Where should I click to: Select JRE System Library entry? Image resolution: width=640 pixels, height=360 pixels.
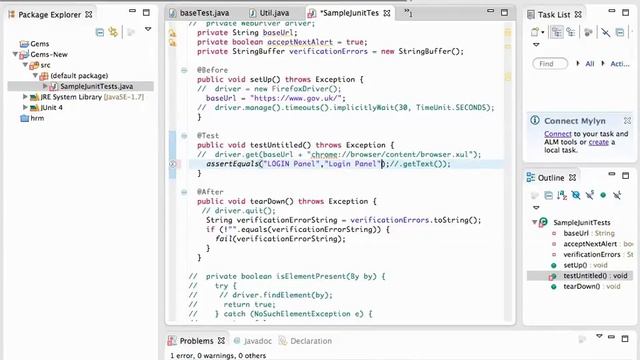click(92, 97)
